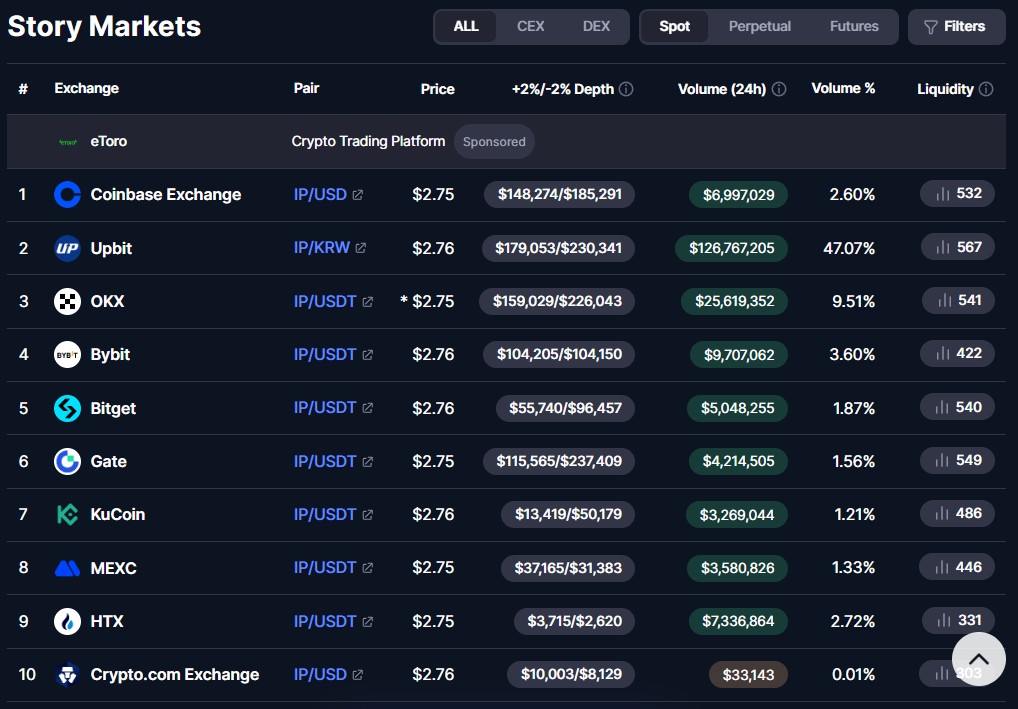
Task: Click the info icon next to Liquidity
Action: 986,89
